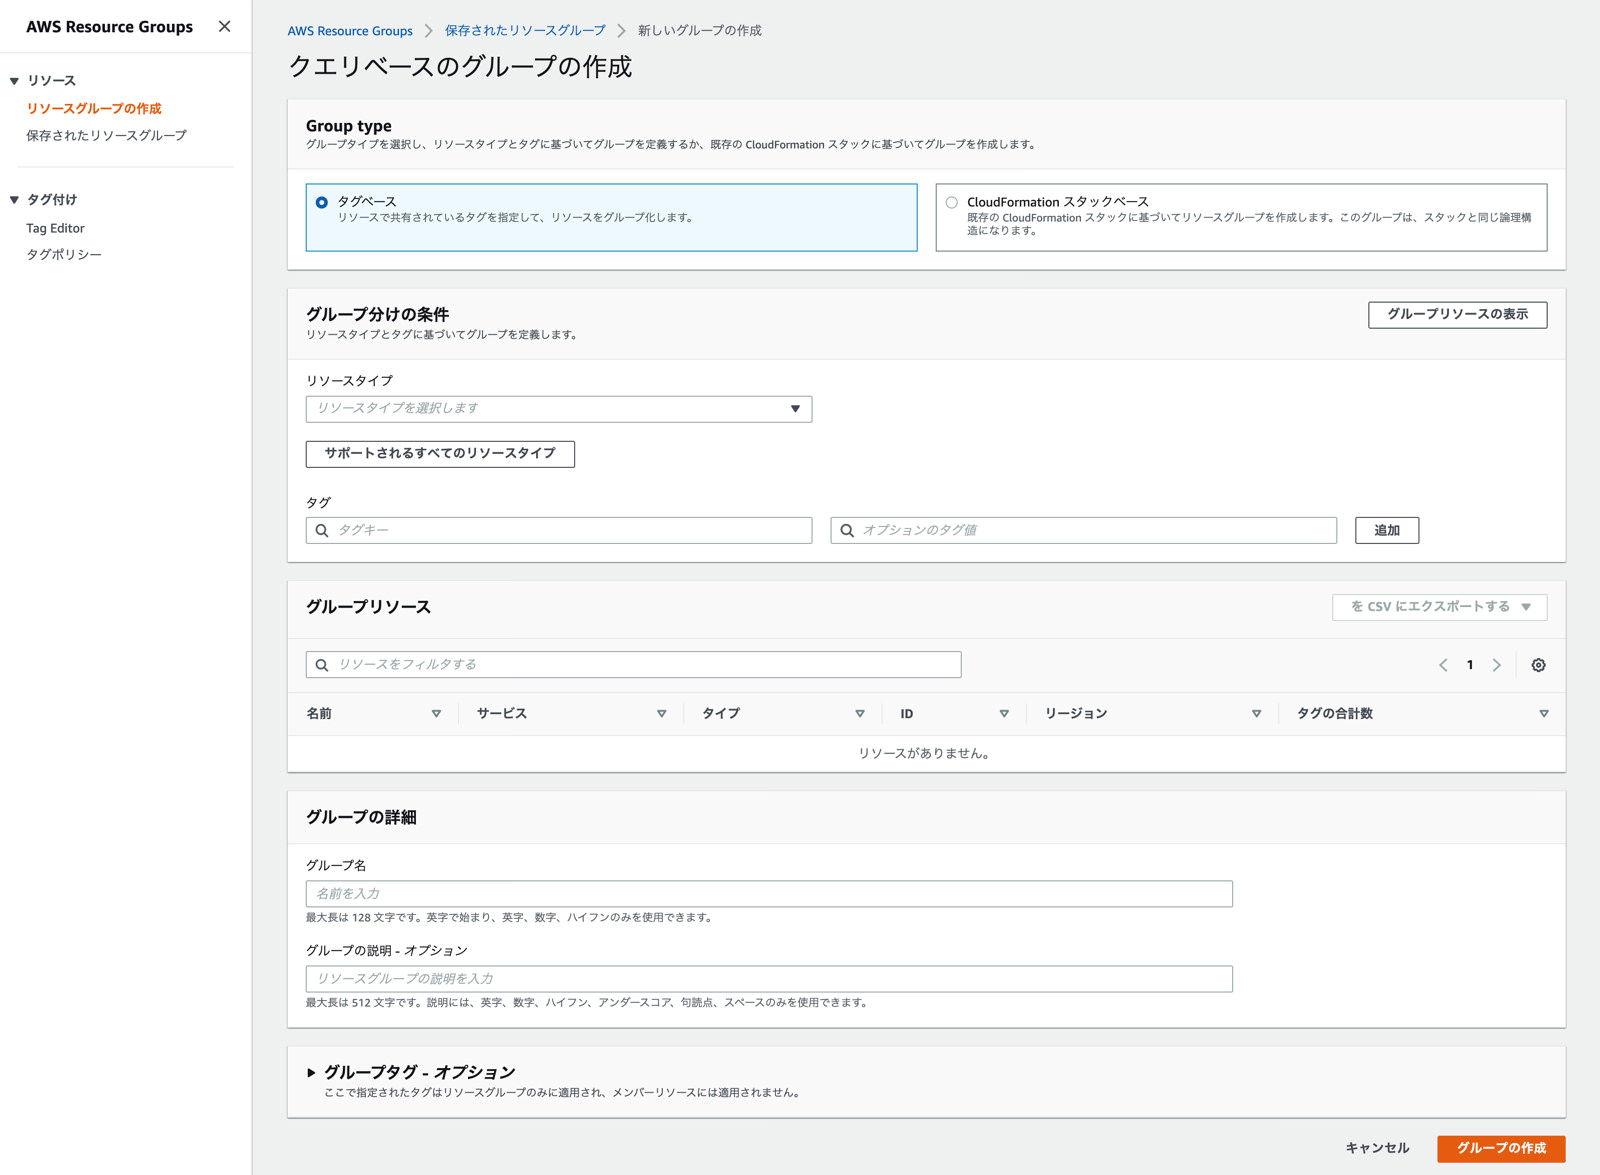1600x1175 pixels.
Task: Click the next page arrow in group resources
Action: [1496, 664]
